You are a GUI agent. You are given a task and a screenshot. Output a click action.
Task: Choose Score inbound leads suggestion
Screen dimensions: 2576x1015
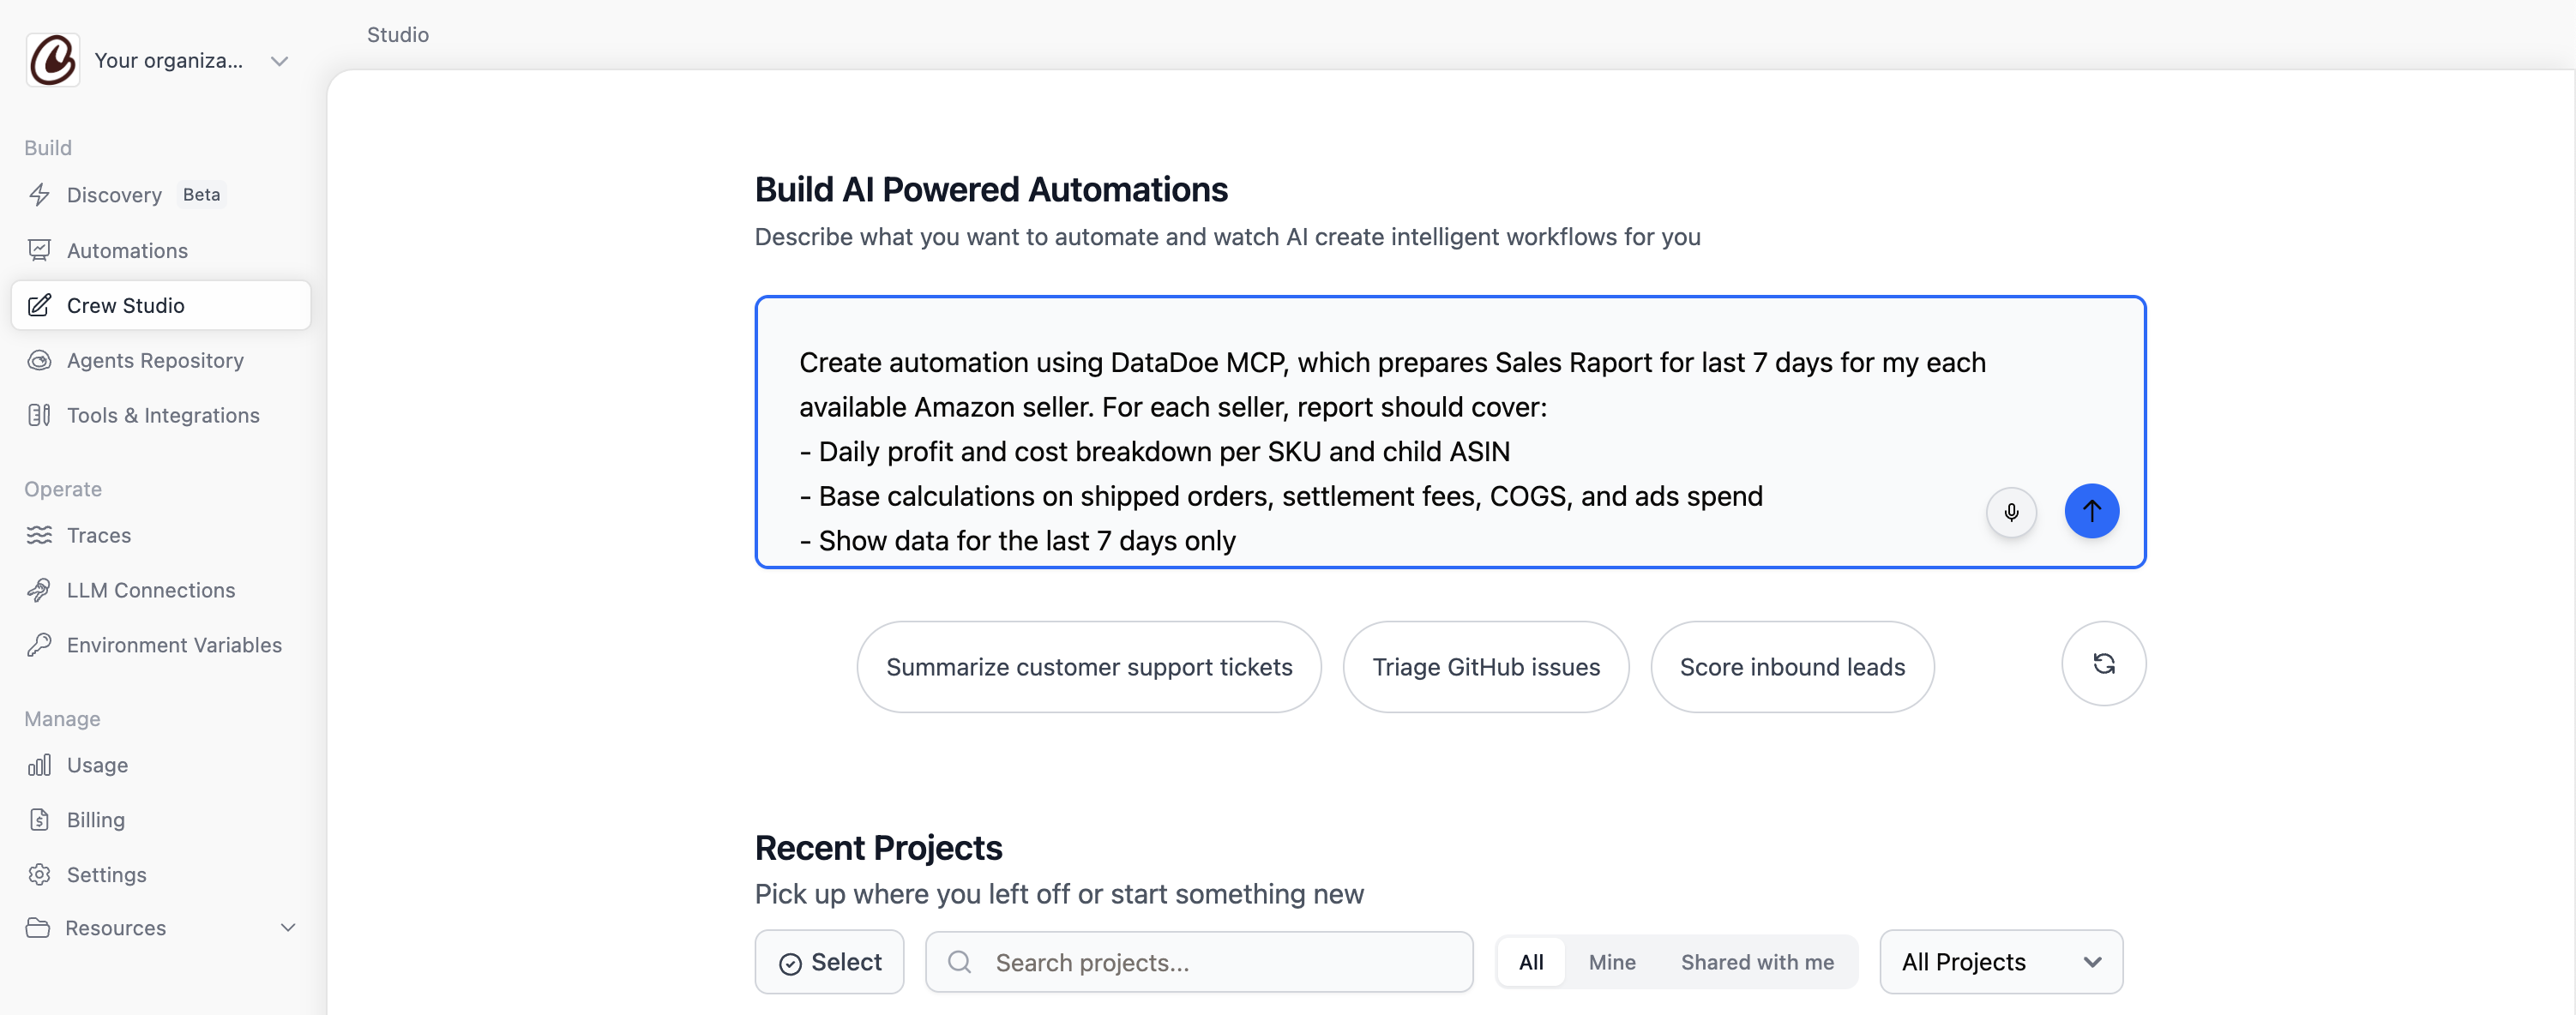click(1792, 667)
